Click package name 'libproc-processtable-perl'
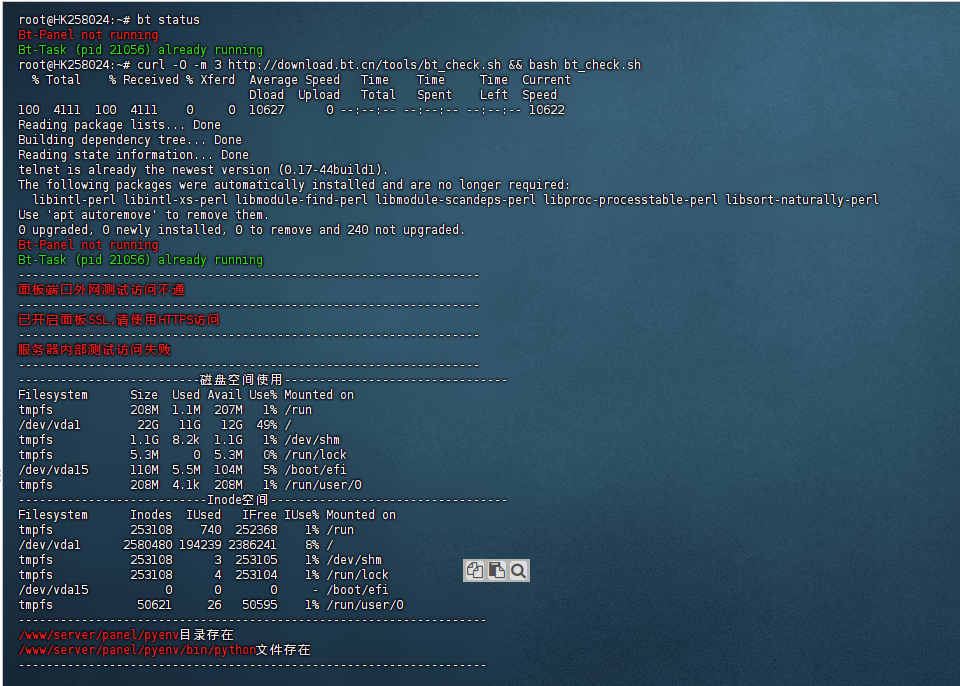The height and width of the screenshot is (686, 960). coord(631,200)
